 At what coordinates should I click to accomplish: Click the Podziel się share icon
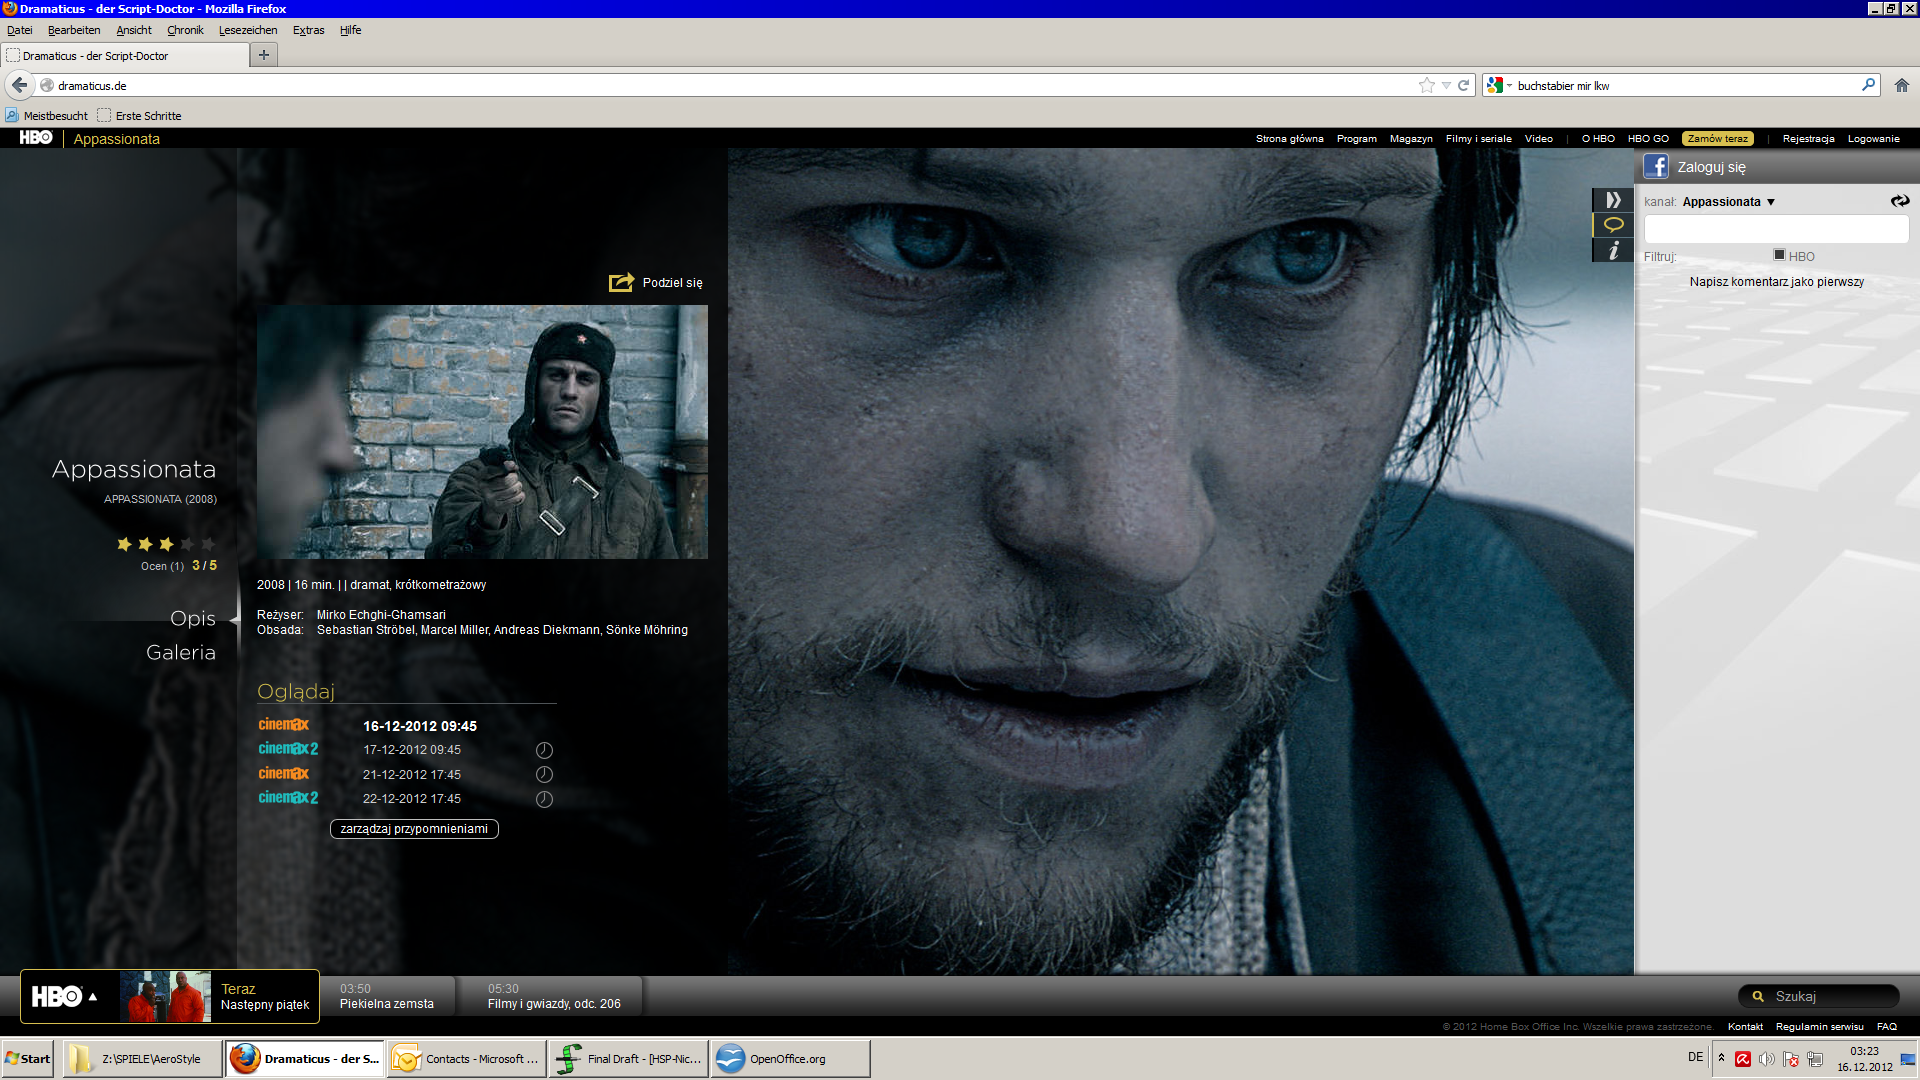pyautogui.click(x=621, y=283)
